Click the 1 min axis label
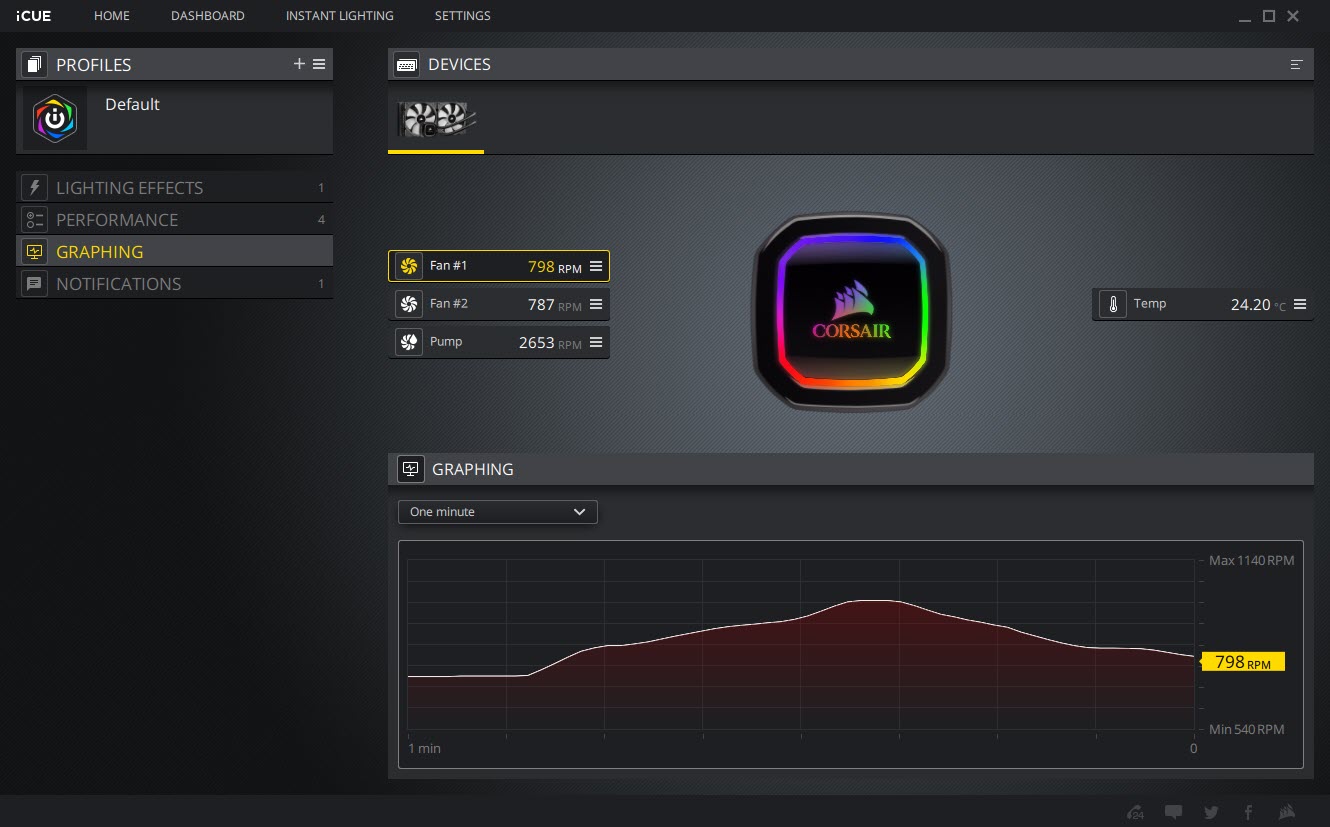1330x827 pixels. point(424,748)
